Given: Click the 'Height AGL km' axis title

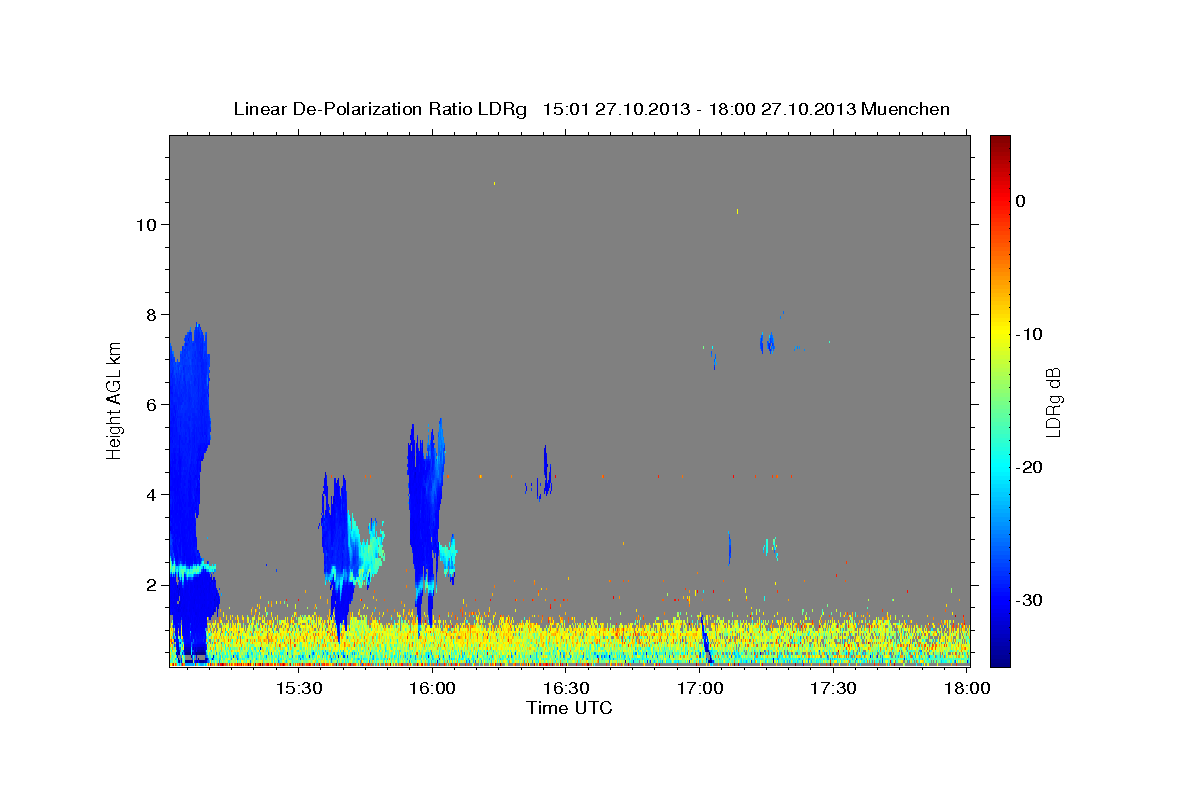Looking at the screenshot, I should click(x=115, y=400).
